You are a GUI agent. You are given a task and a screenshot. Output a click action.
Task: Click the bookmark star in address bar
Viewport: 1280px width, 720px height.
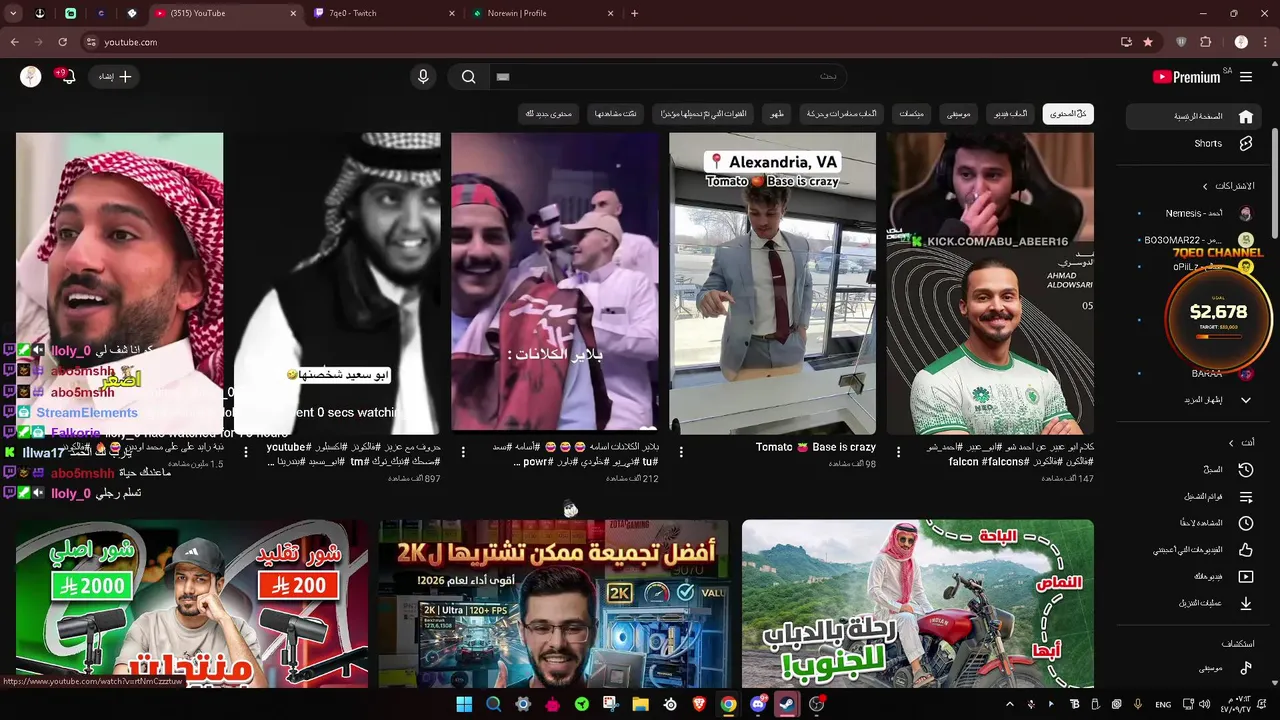click(1148, 42)
